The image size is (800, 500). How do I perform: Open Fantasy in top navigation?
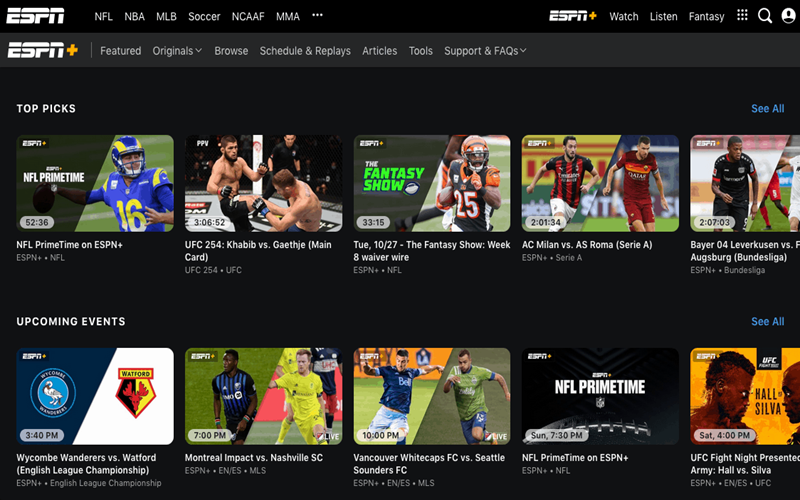(x=706, y=16)
